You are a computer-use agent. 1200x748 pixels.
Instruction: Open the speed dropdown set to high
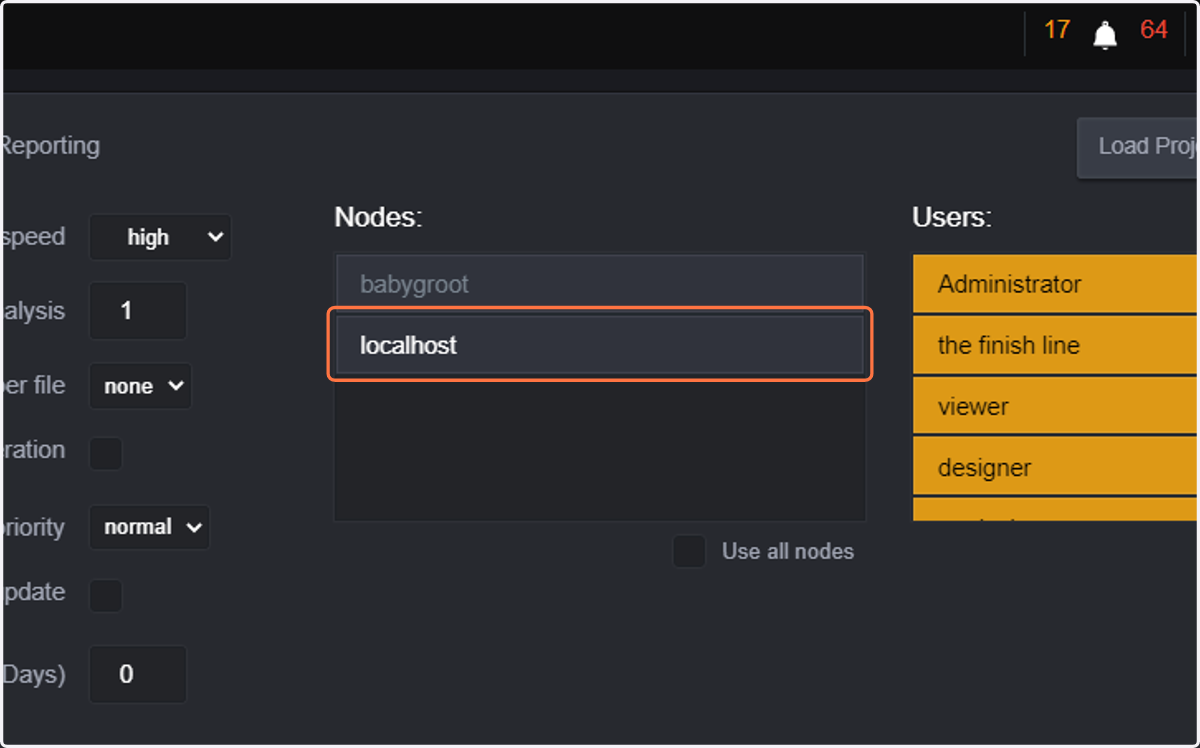tap(160, 237)
